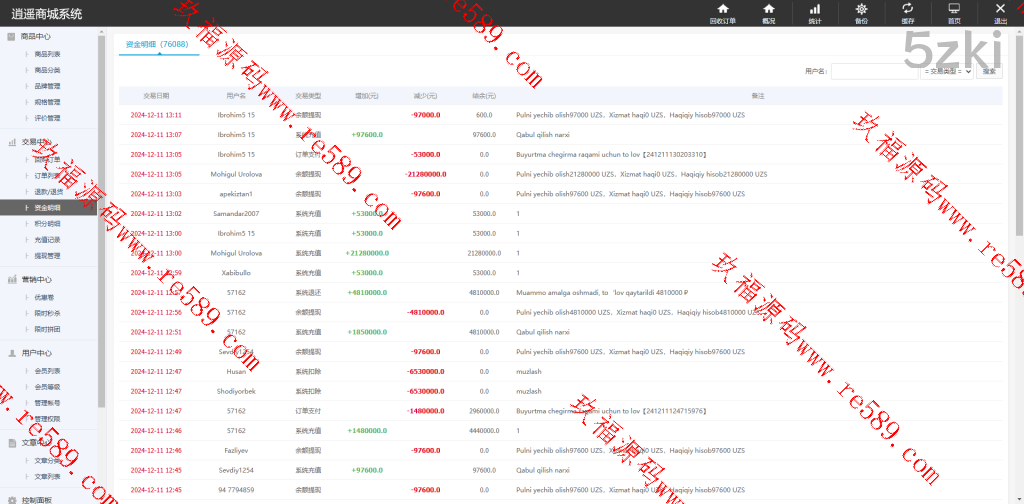This screenshot has width=1024, height=504.
Task: Open the 交易类型 dropdown filter
Action: [x=946, y=71]
